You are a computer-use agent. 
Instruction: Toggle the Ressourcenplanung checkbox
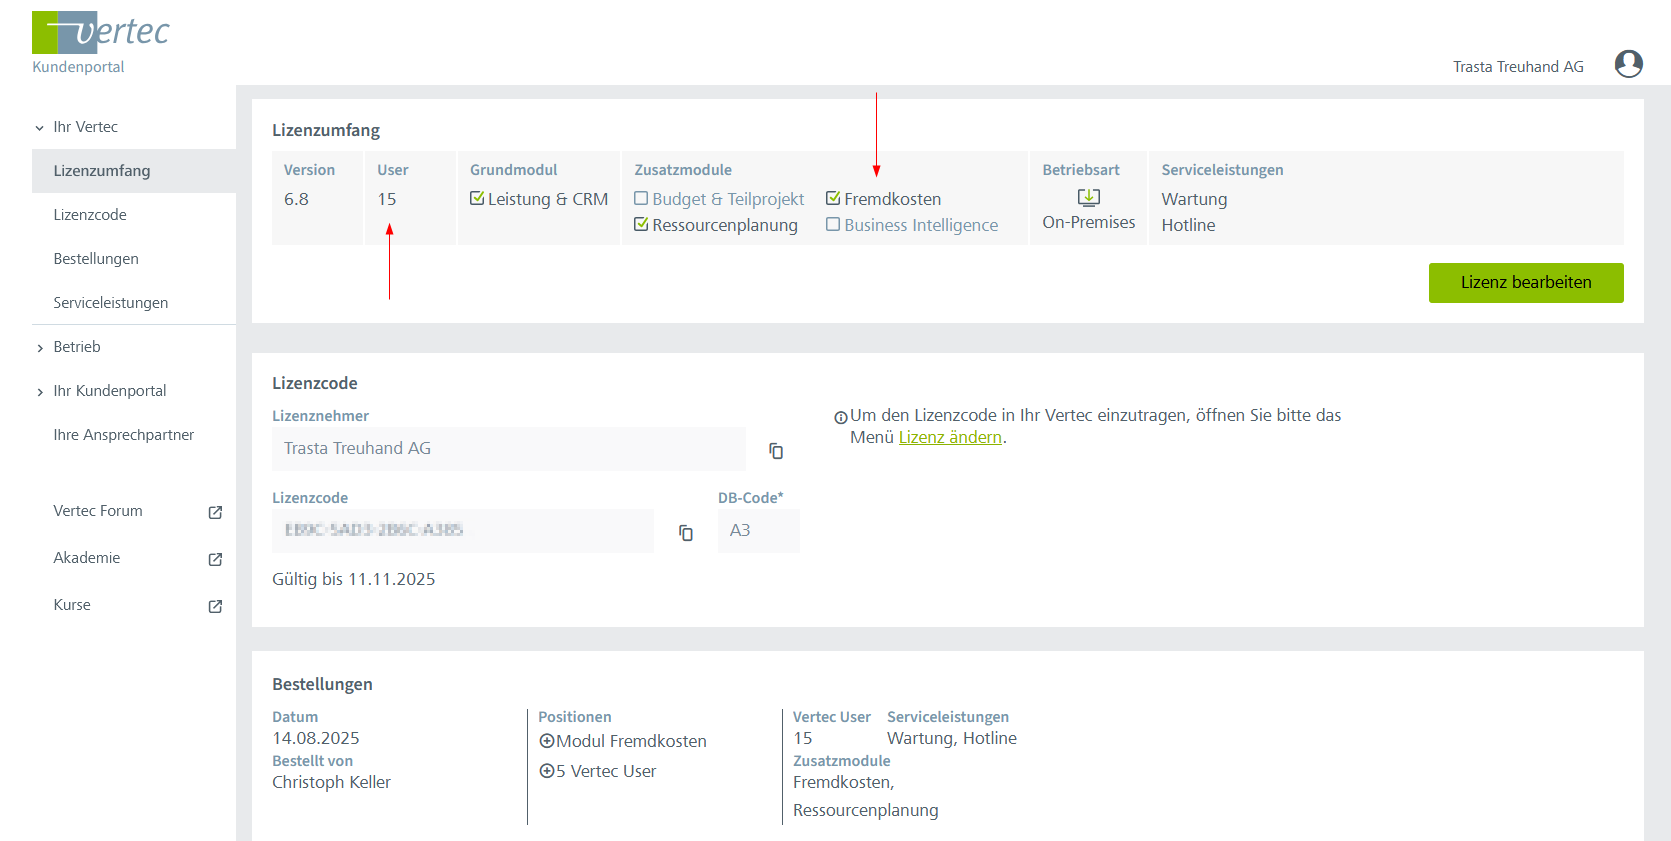pyautogui.click(x=641, y=224)
